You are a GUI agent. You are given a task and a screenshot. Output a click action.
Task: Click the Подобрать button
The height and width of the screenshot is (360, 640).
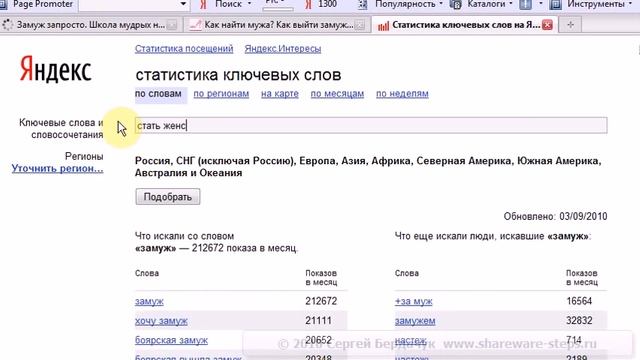[x=168, y=197]
